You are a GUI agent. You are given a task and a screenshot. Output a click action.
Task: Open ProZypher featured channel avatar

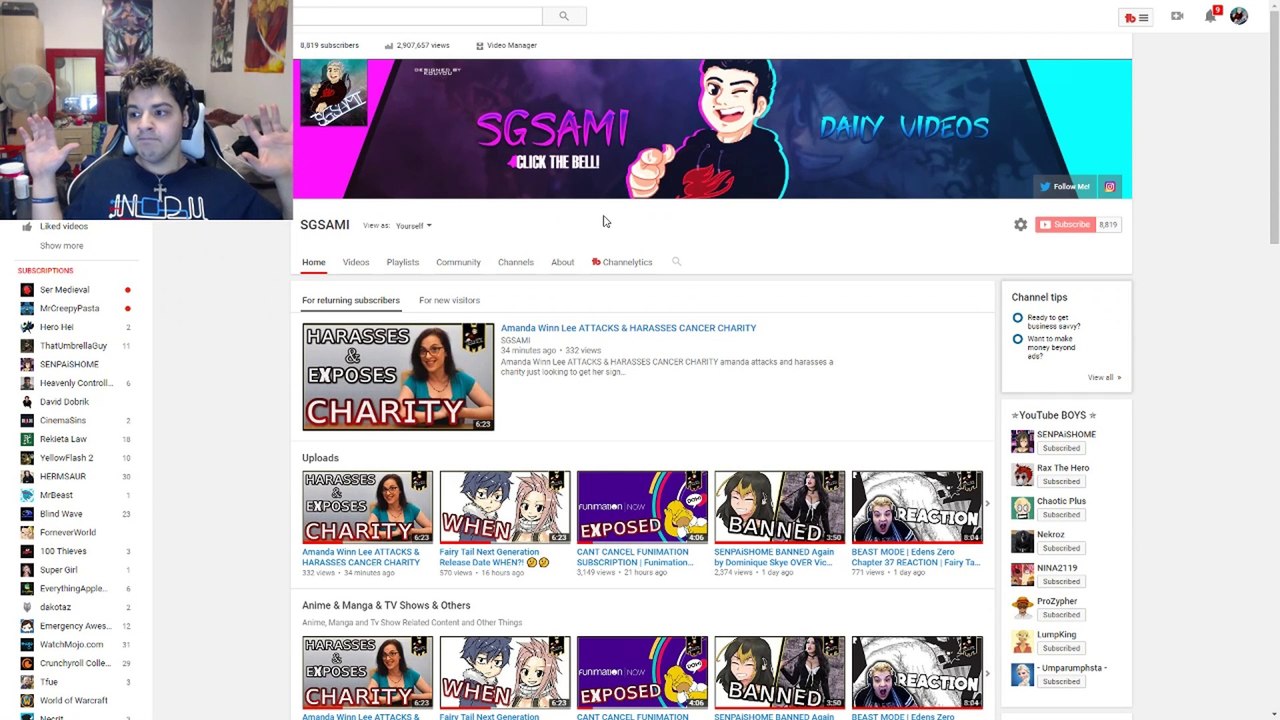[1022, 608]
